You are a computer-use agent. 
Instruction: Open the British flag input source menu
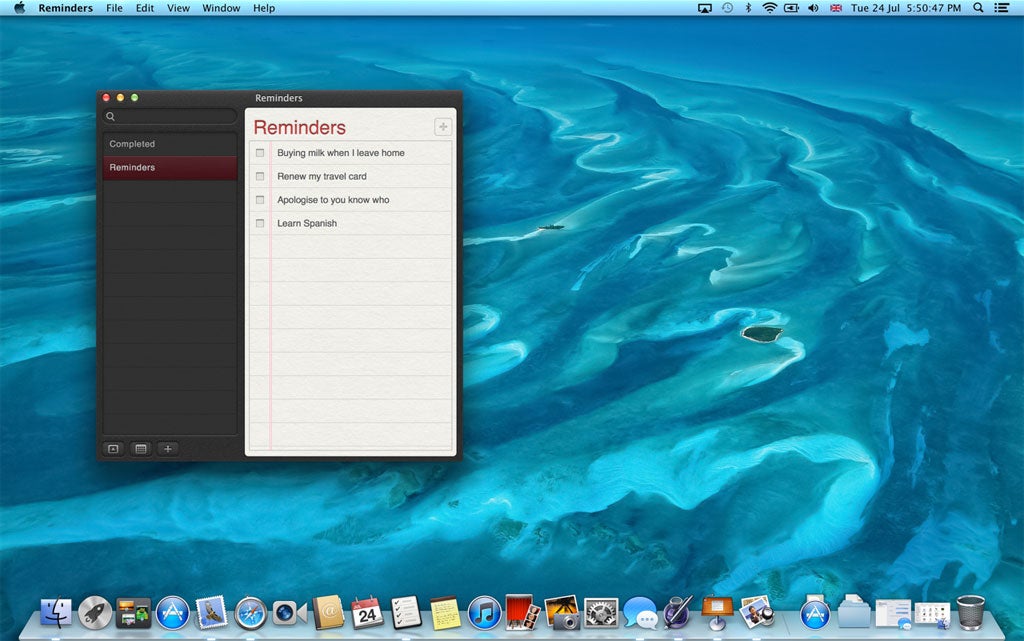point(836,8)
